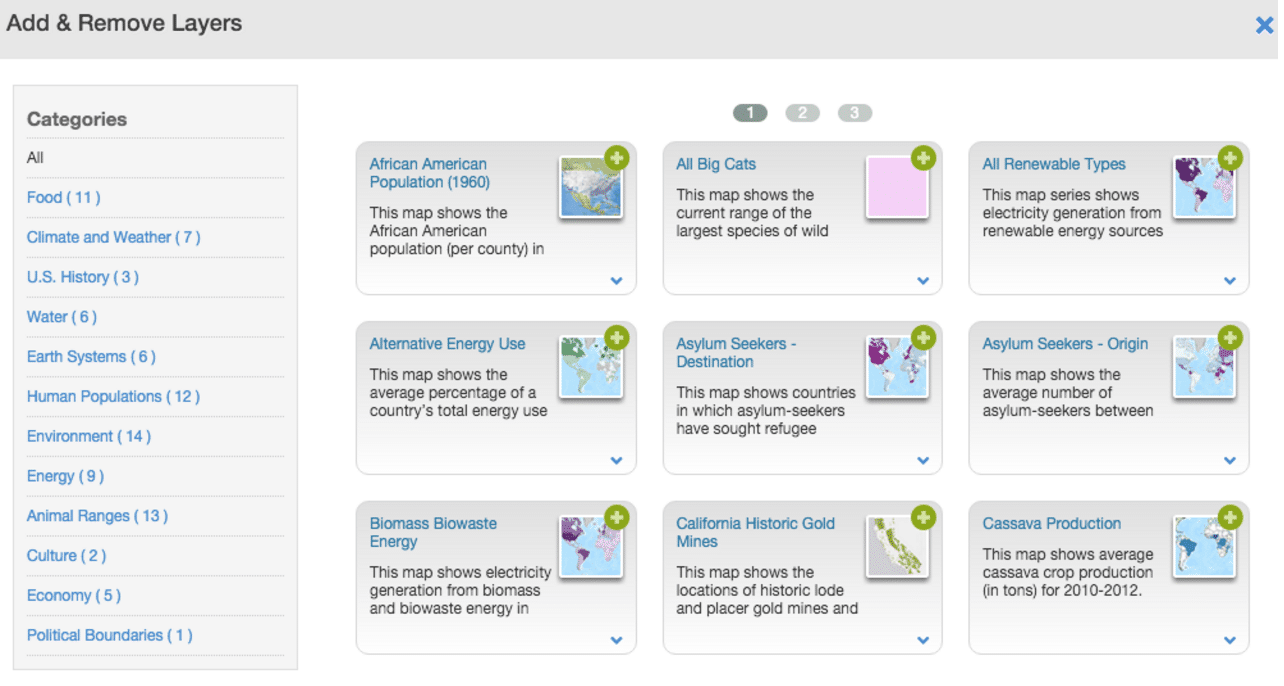Filter layers by Climate and Weather category
The image size is (1284, 686).
click(113, 237)
